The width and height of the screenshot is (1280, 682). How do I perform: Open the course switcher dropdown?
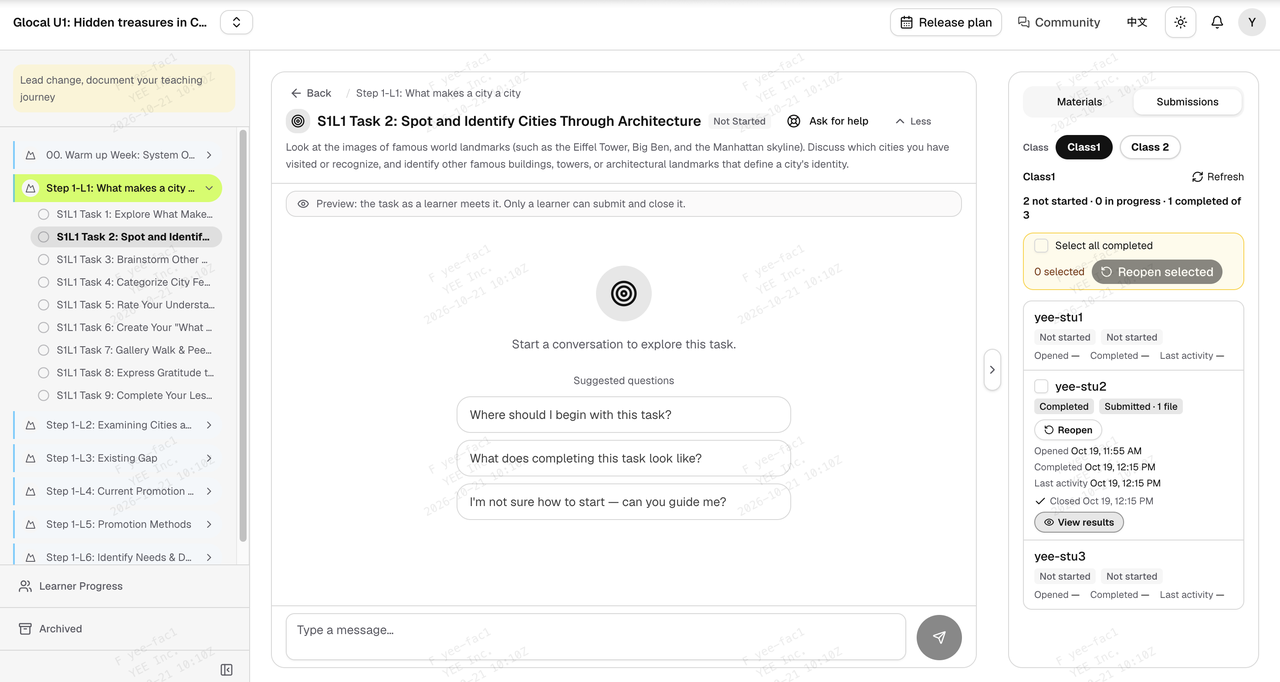pyautogui.click(x=236, y=22)
